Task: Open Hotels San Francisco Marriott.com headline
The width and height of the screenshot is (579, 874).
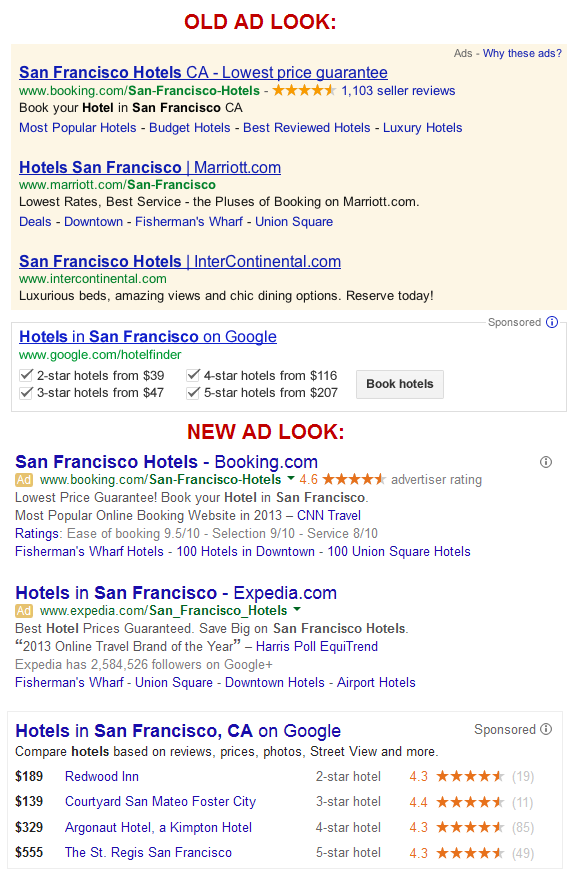Action: point(150,167)
